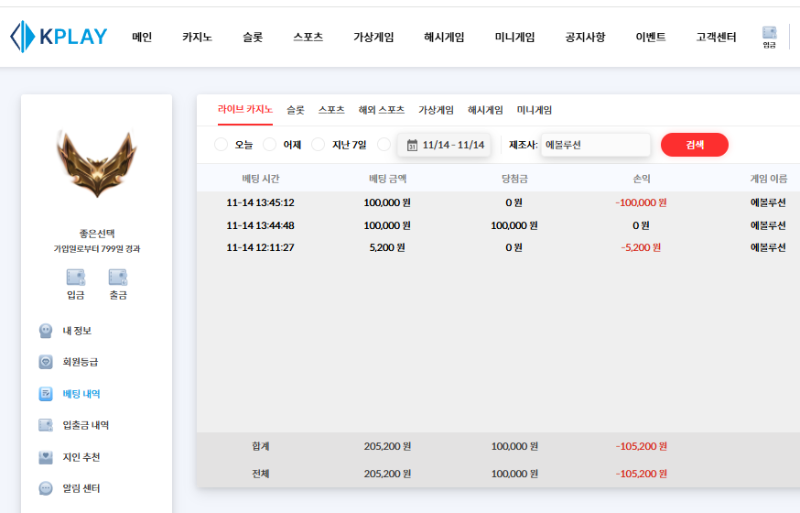
Task: Go to 베팅 내역 in sidebar
Action: [x=81, y=394]
